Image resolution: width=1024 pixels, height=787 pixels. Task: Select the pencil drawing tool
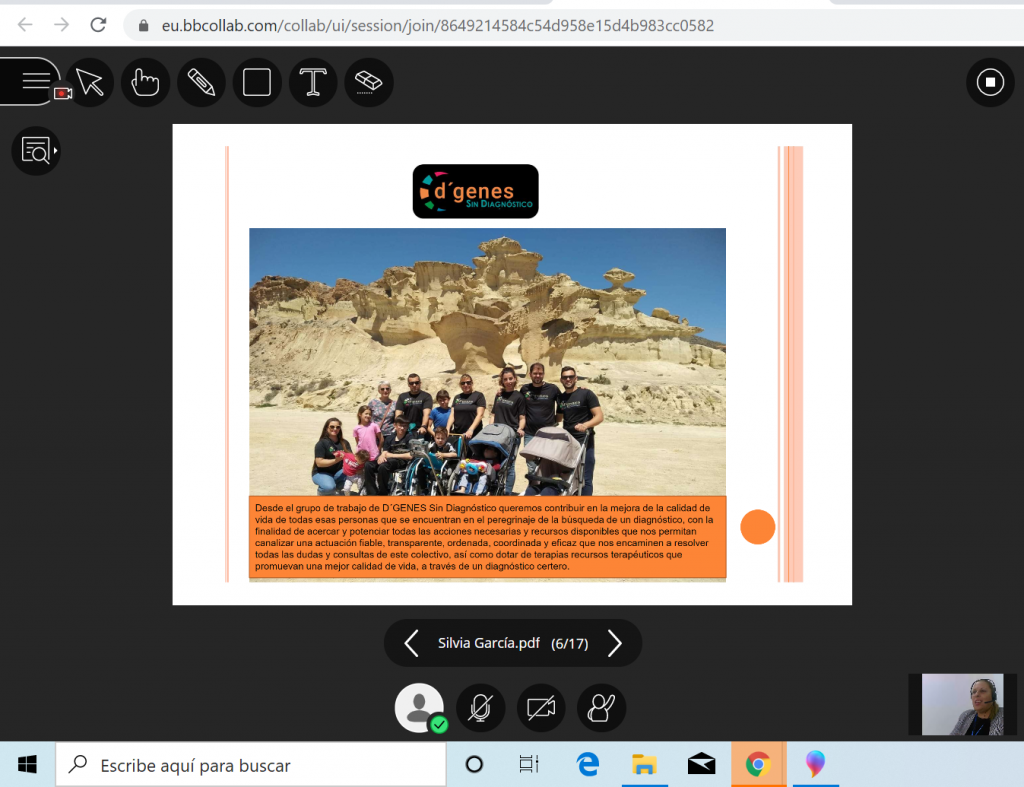pyautogui.click(x=201, y=82)
